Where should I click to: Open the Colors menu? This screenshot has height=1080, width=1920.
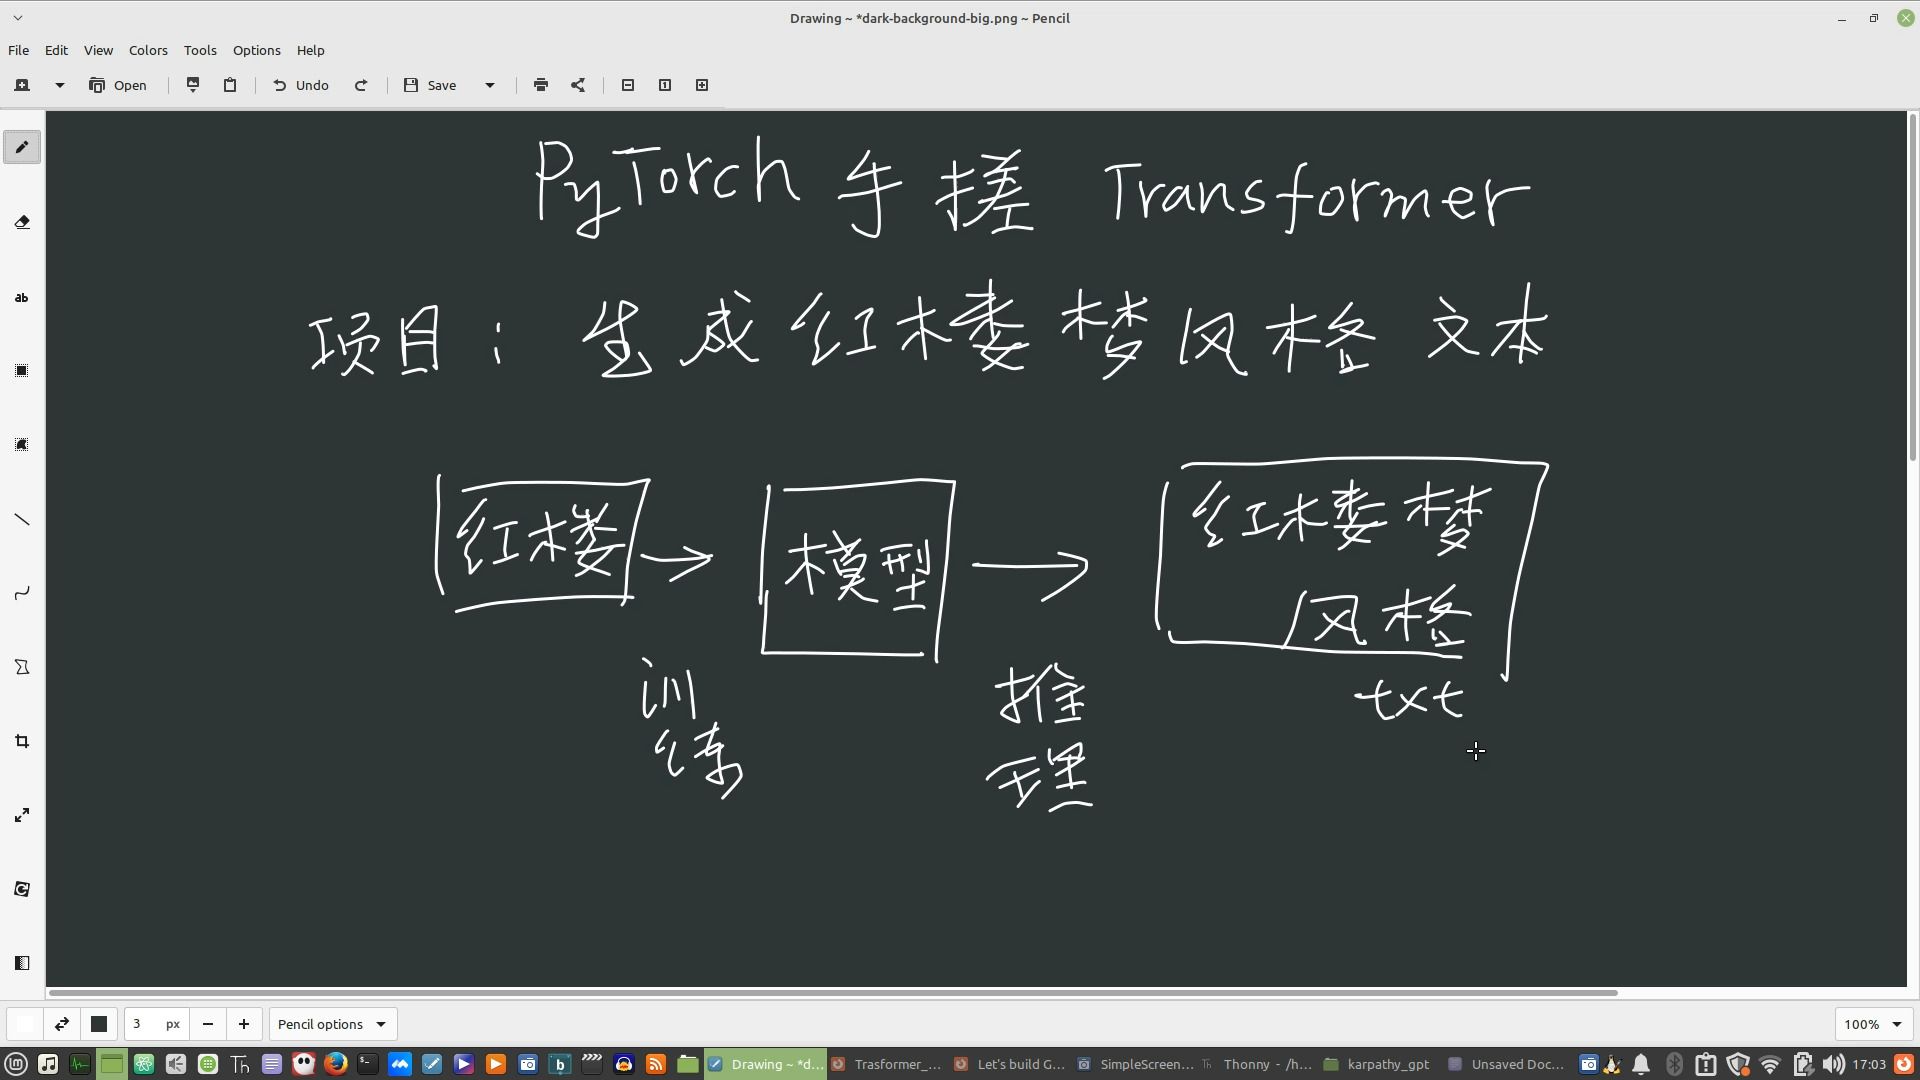coord(148,50)
